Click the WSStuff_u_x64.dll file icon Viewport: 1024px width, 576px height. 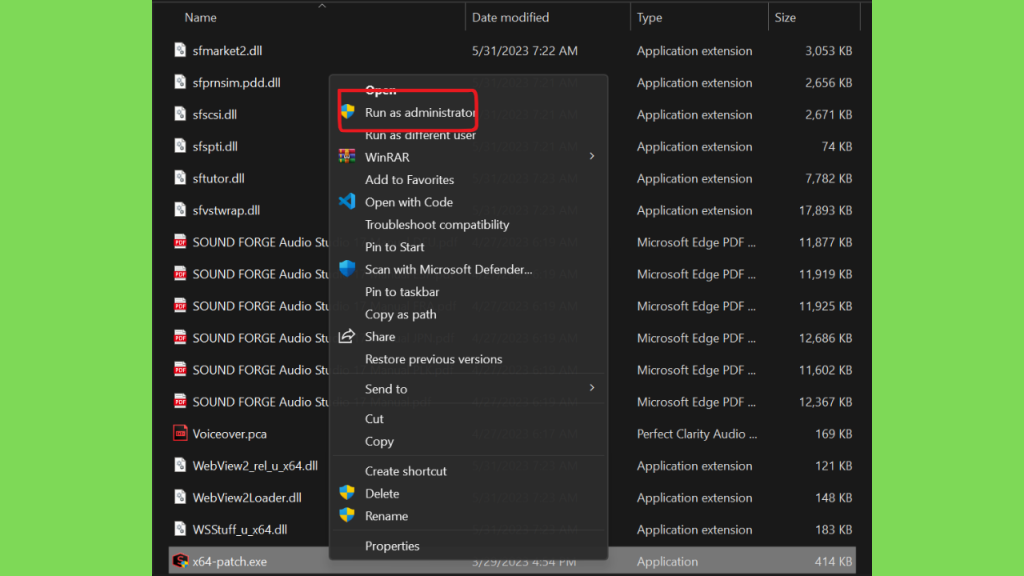click(x=180, y=530)
